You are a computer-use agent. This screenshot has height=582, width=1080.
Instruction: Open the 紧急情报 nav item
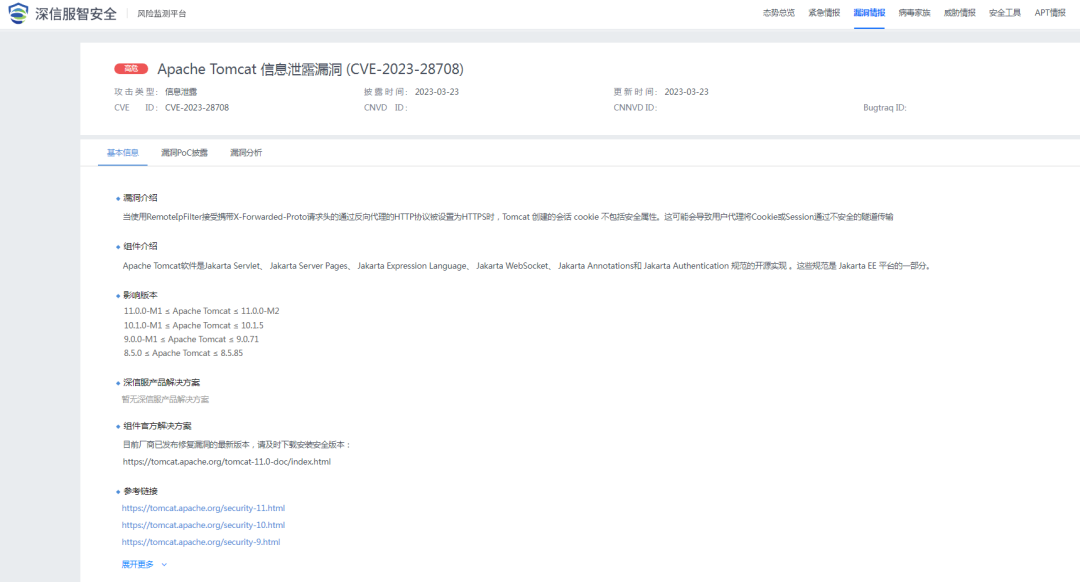(x=824, y=13)
